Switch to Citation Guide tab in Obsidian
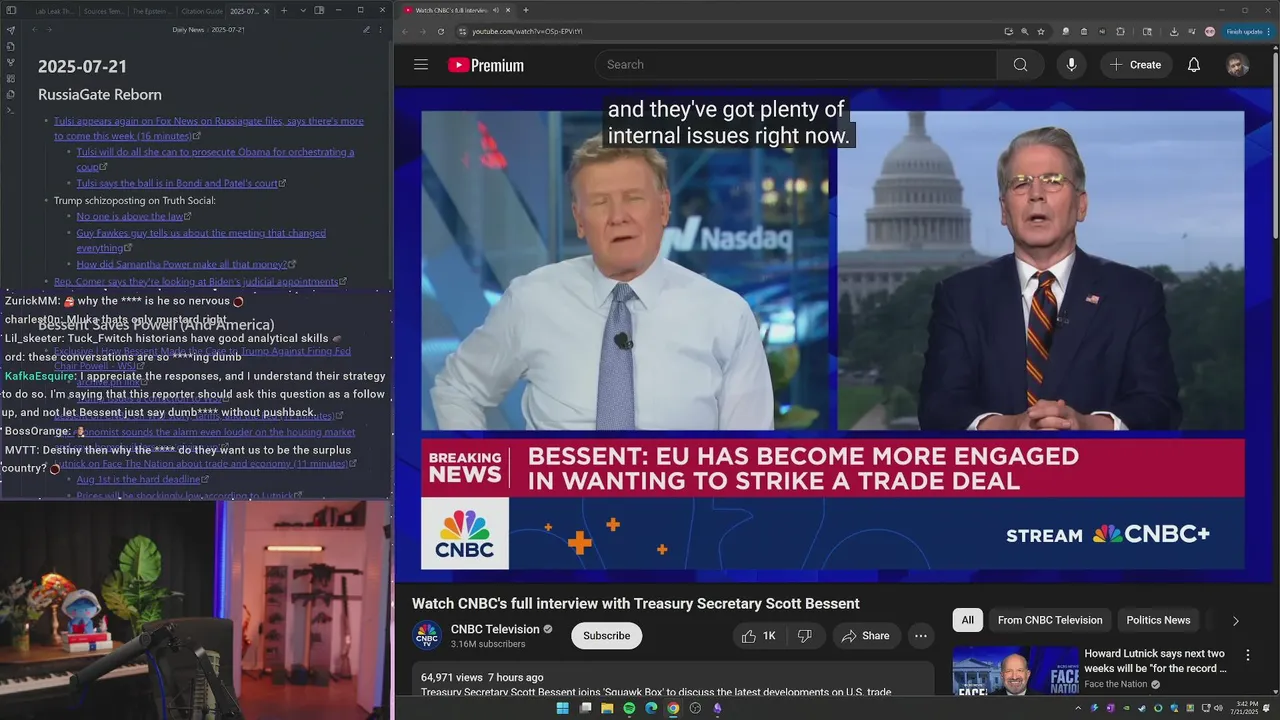Image resolution: width=1280 pixels, height=720 pixels. coord(201,11)
